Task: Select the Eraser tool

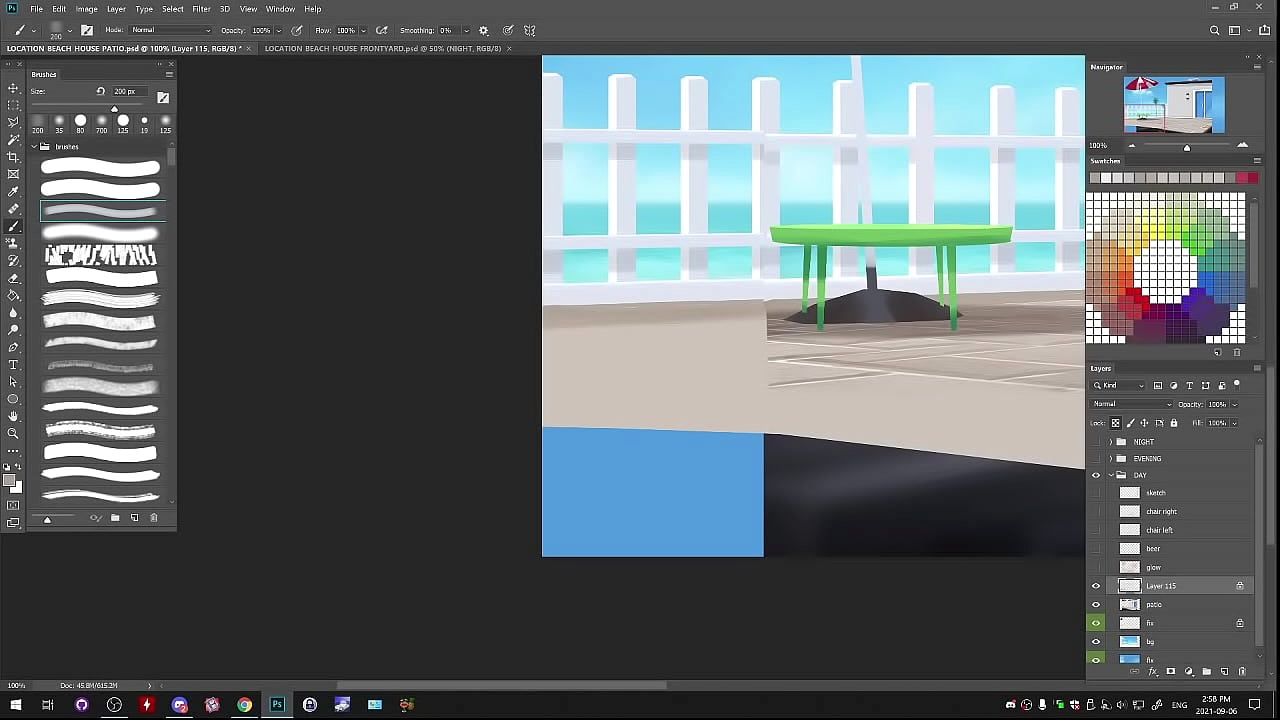Action: tap(13, 278)
